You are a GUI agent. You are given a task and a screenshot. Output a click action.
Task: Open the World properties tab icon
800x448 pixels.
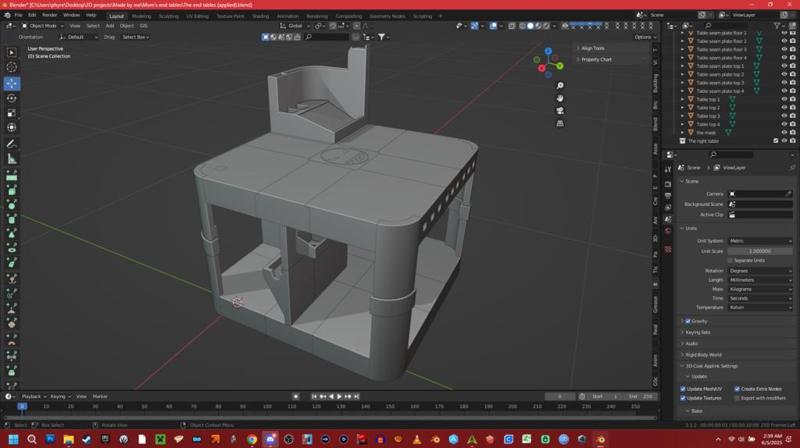[x=668, y=231]
